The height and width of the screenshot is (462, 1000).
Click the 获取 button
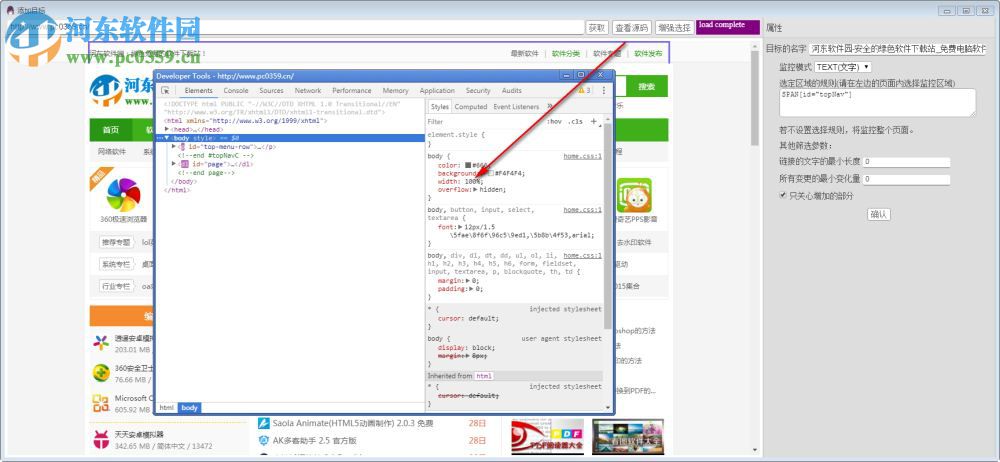coord(597,27)
